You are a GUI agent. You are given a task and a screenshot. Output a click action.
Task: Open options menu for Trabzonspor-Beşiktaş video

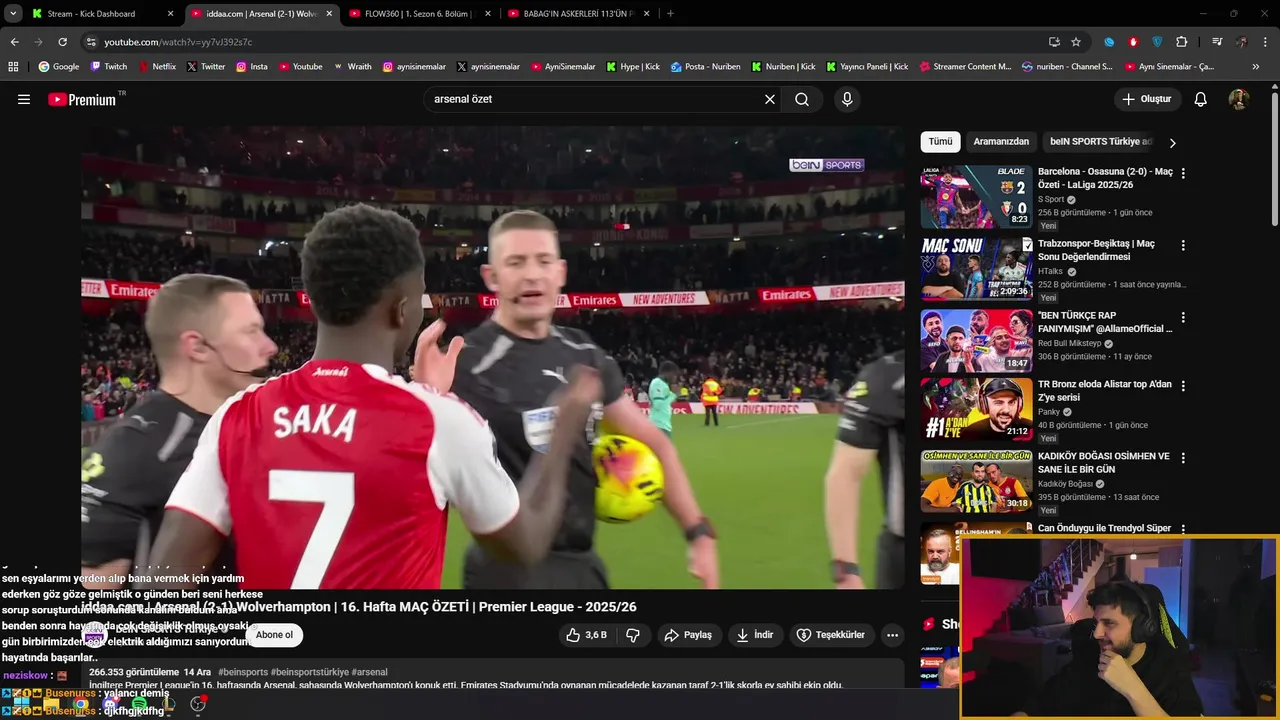click(1183, 245)
